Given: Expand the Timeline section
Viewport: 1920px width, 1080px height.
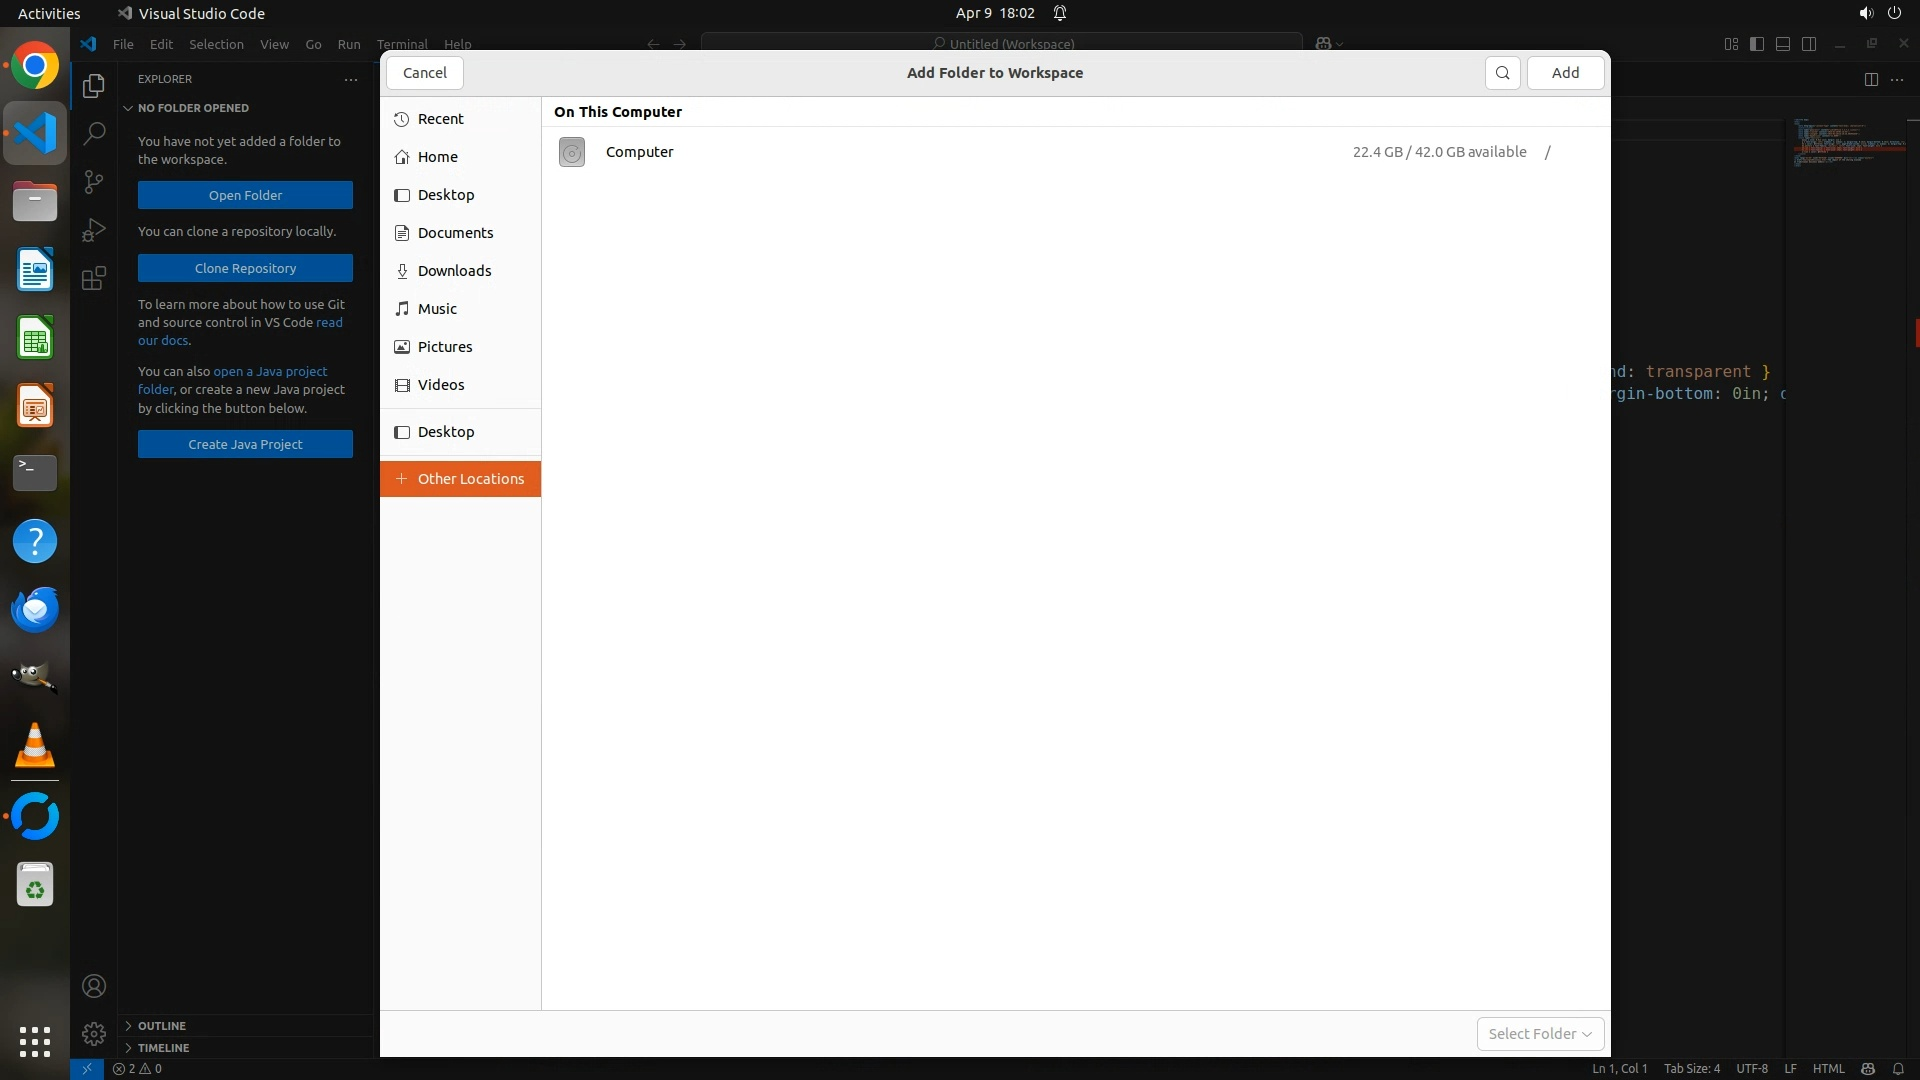Looking at the screenshot, I should coord(163,1048).
